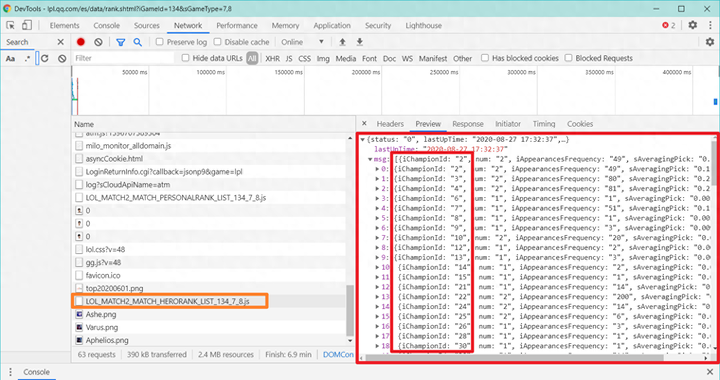Select the inspect element cursor icon
720x380 pixels.
point(11,25)
